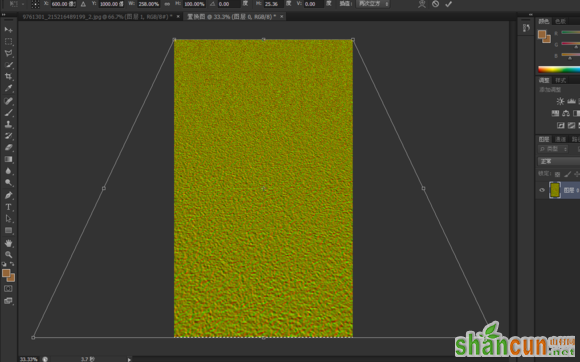580x362 pixels.
Task: Hide layer 0 with the eye icon
Action: click(542, 190)
